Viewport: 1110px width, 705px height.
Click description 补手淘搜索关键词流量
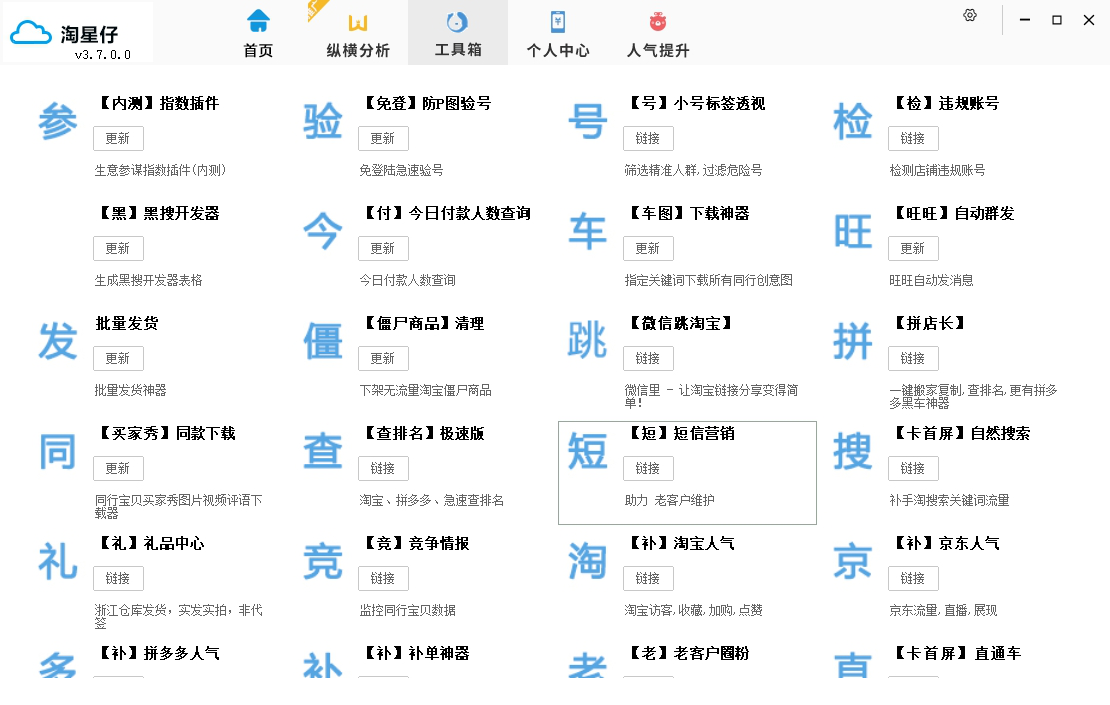point(949,500)
